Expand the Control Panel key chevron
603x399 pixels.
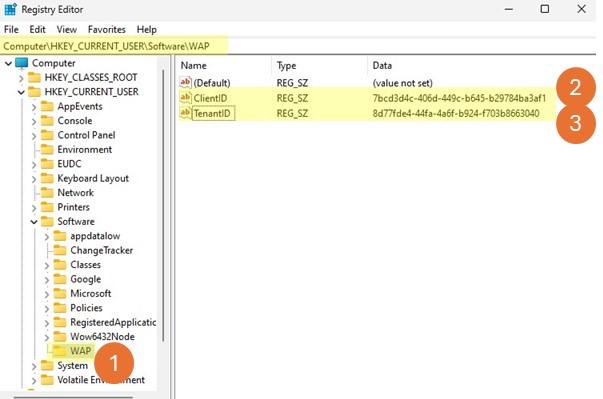(x=34, y=136)
